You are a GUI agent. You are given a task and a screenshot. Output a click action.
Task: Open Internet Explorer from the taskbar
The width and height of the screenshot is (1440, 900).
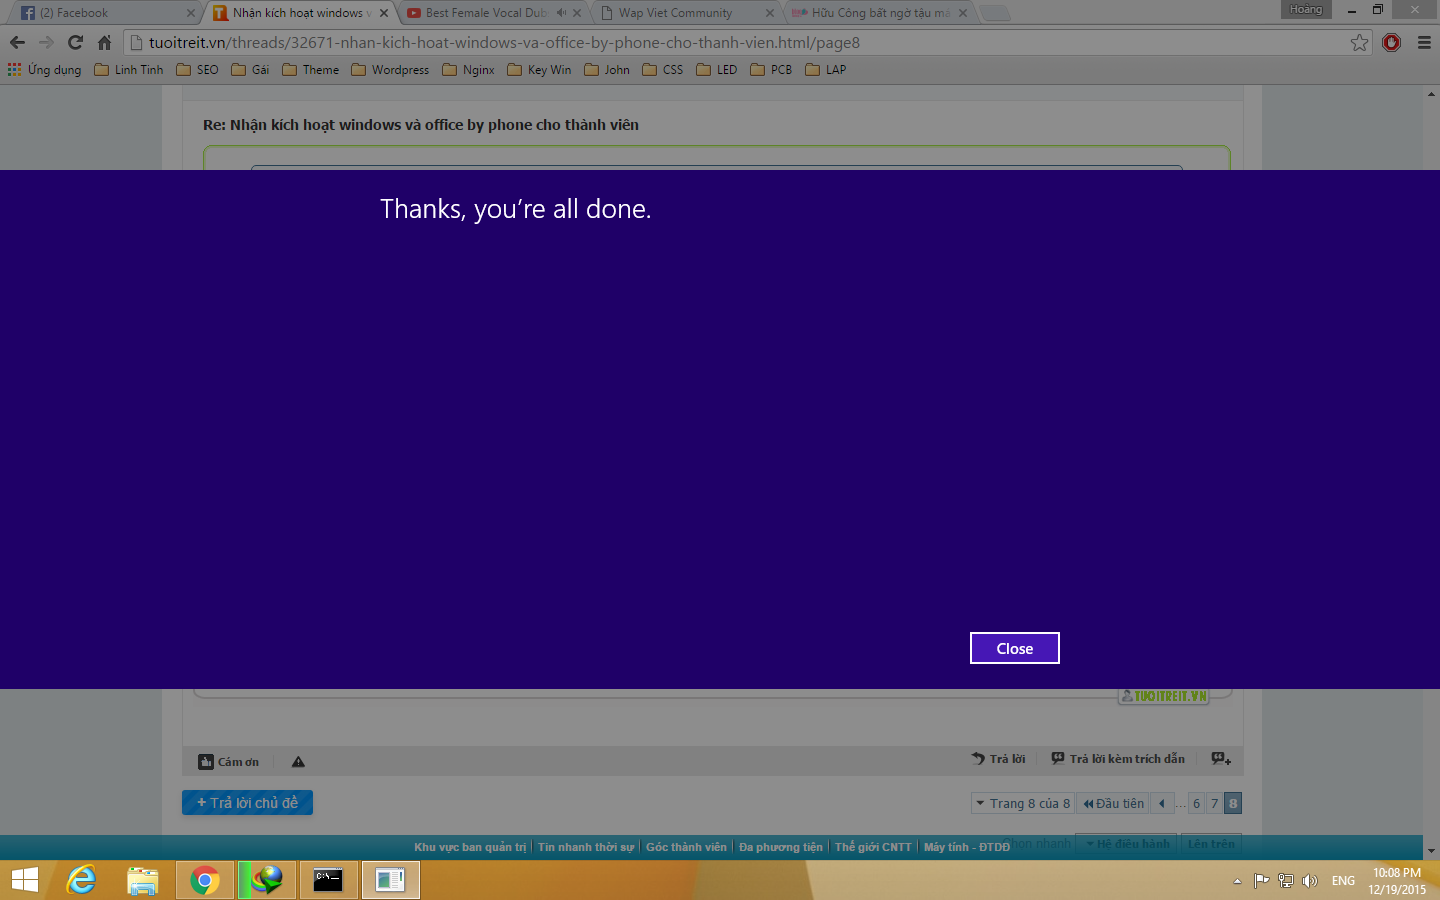click(81, 880)
